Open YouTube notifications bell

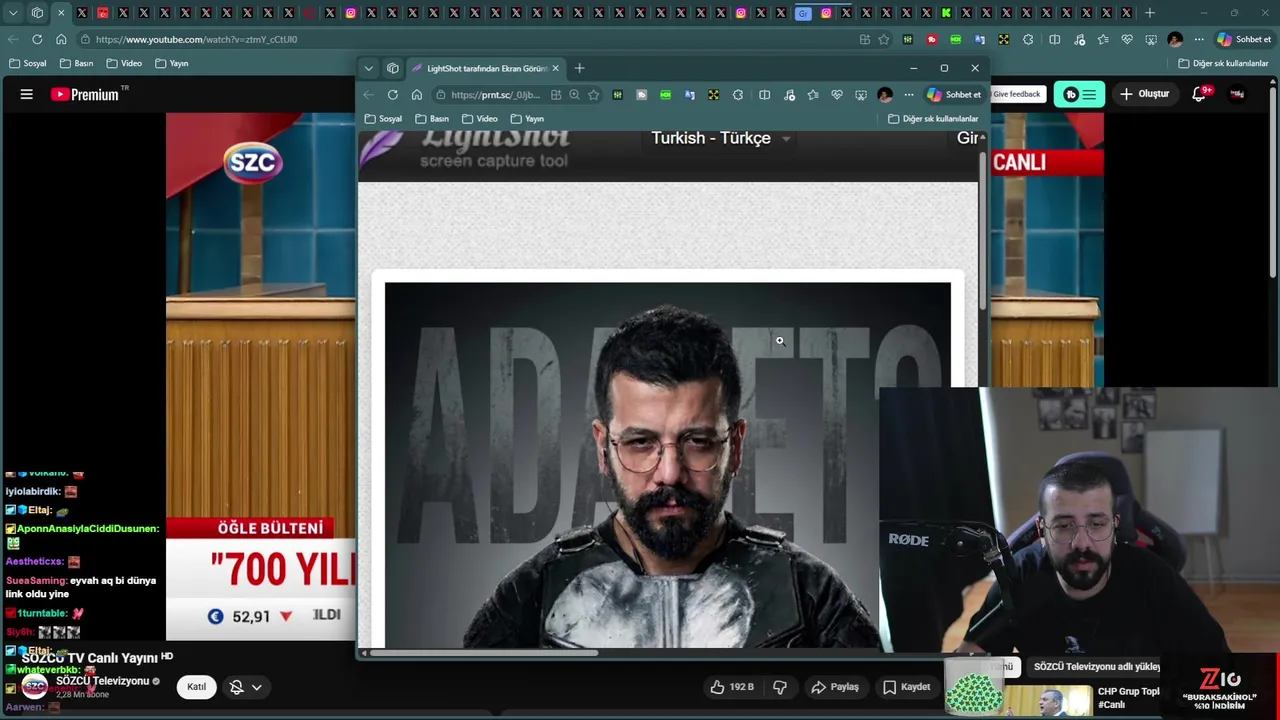coord(1201,94)
